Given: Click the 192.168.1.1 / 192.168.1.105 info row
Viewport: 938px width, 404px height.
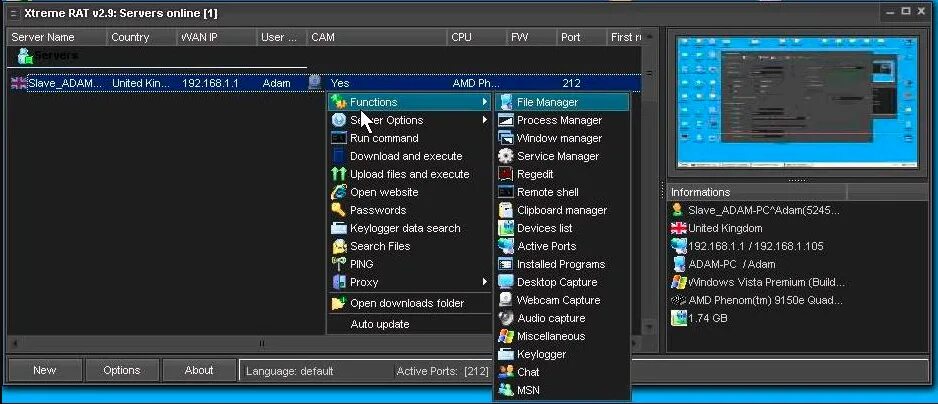Looking at the screenshot, I should tap(756, 246).
